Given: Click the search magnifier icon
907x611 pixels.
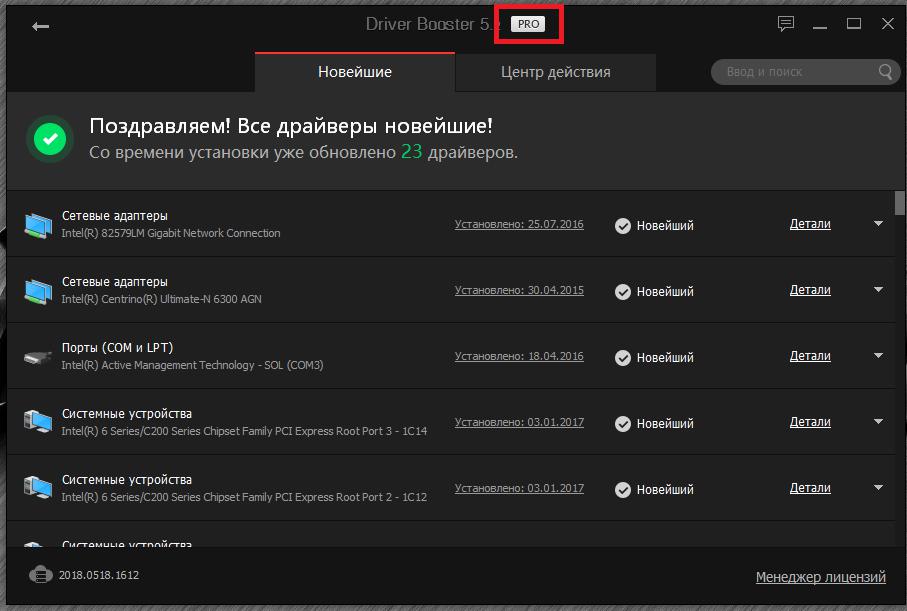Looking at the screenshot, I should coord(885,72).
